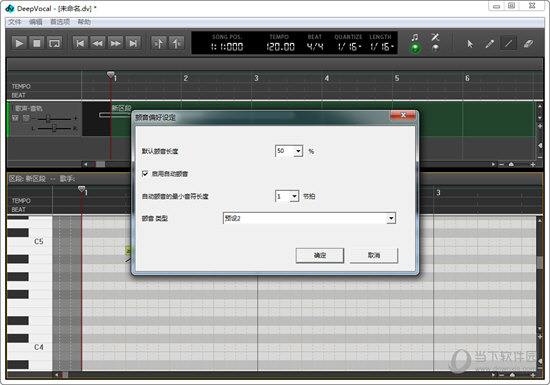Select the arrow pointer tool
Screen dimensions: 550x385
click(x=470, y=44)
